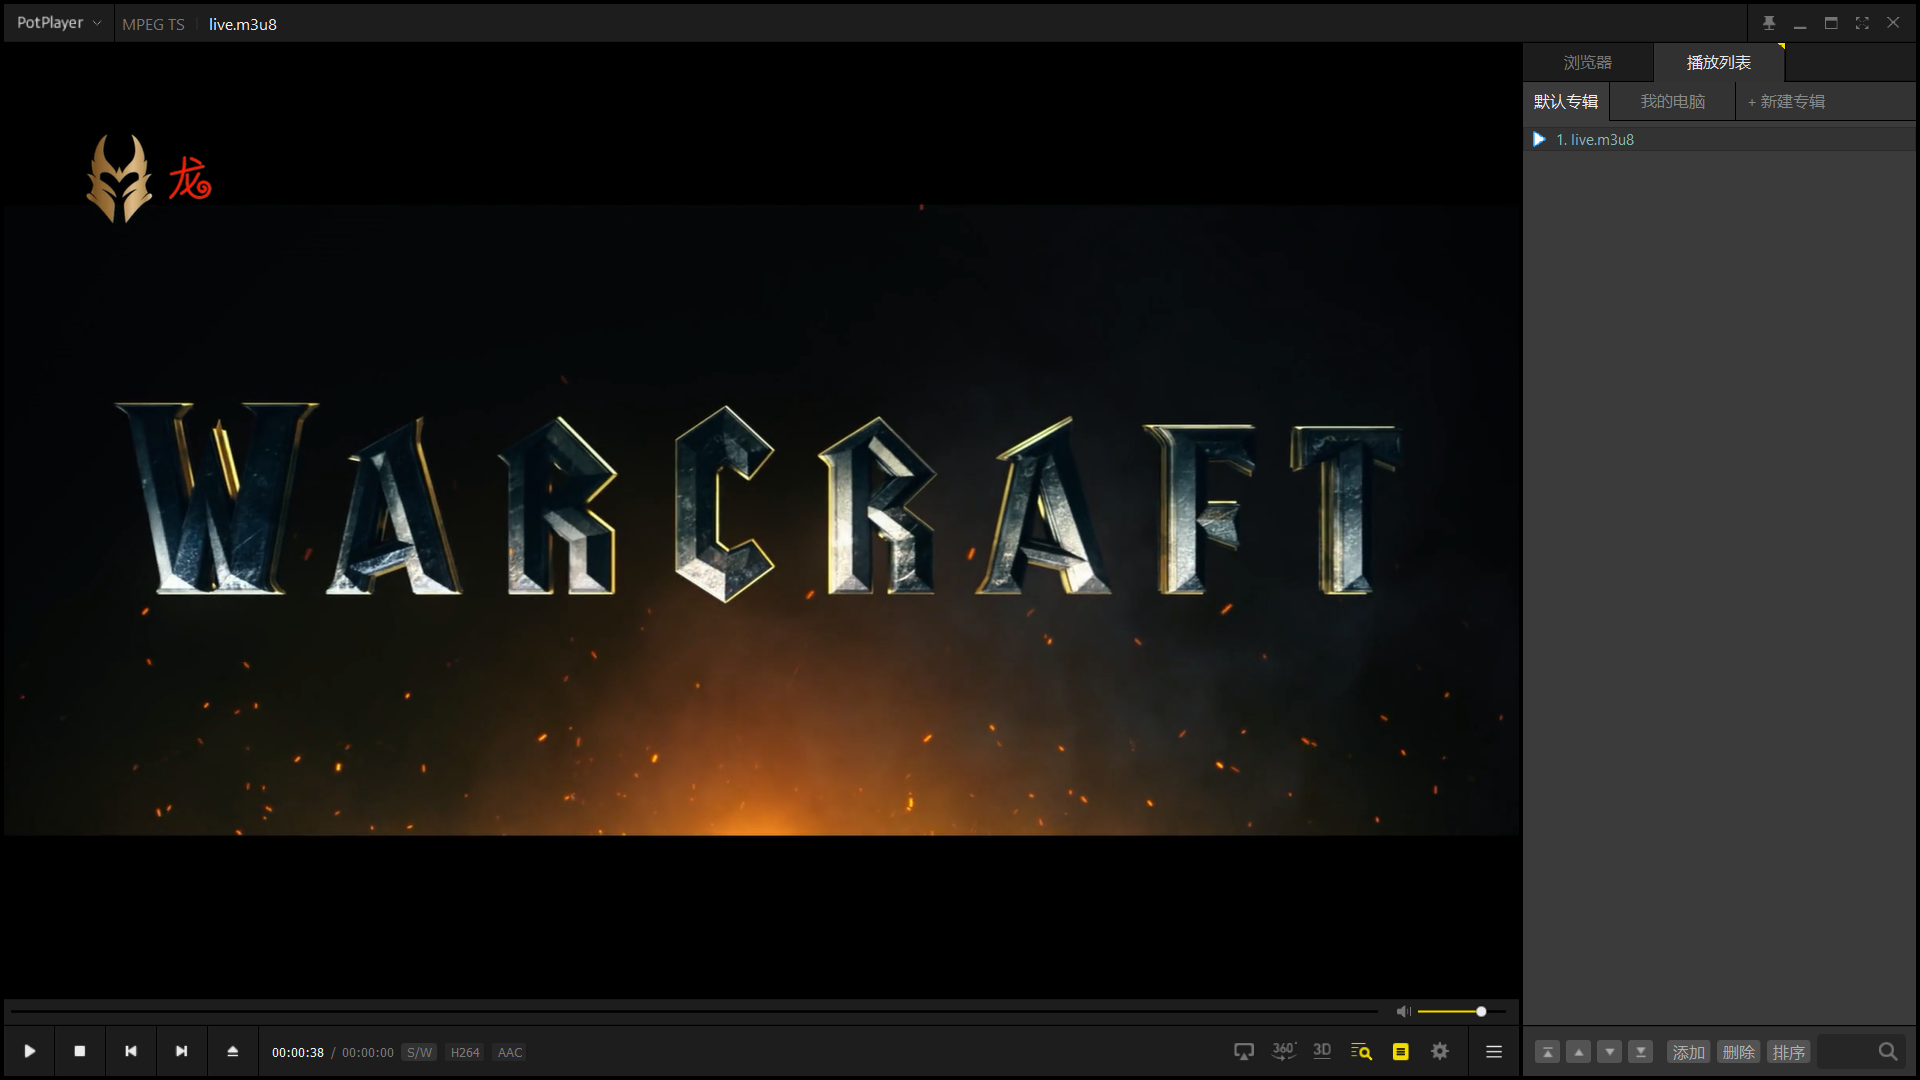Move playlist item to top

1547,1052
